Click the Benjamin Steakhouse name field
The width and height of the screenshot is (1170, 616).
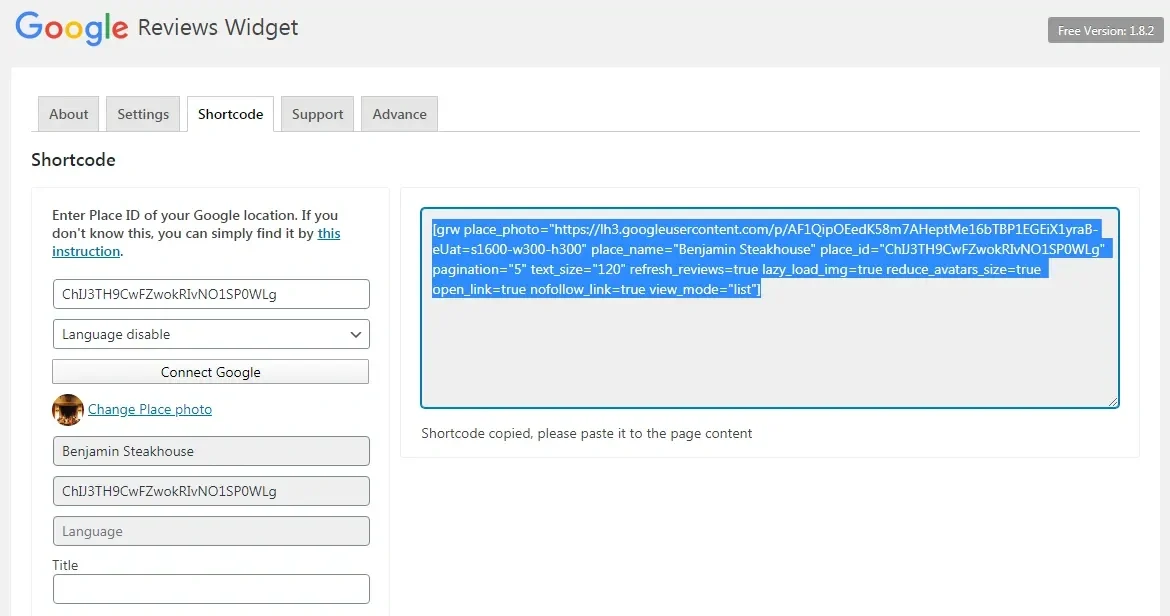coord(210,451)
